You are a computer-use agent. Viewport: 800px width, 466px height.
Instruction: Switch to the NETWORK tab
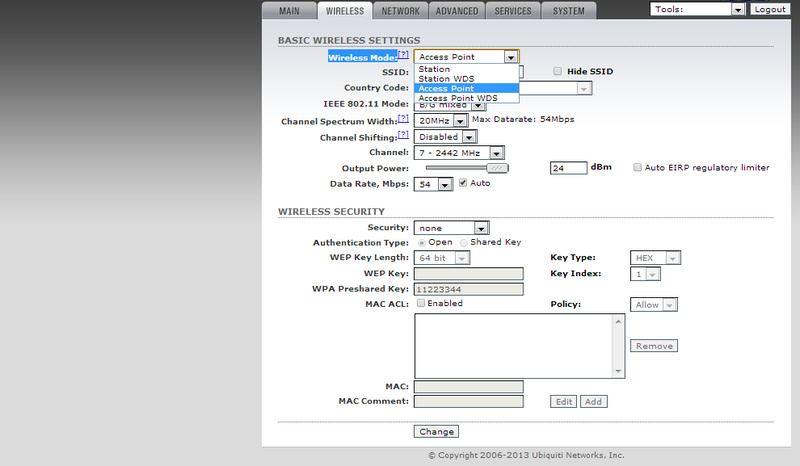[401, 11]
